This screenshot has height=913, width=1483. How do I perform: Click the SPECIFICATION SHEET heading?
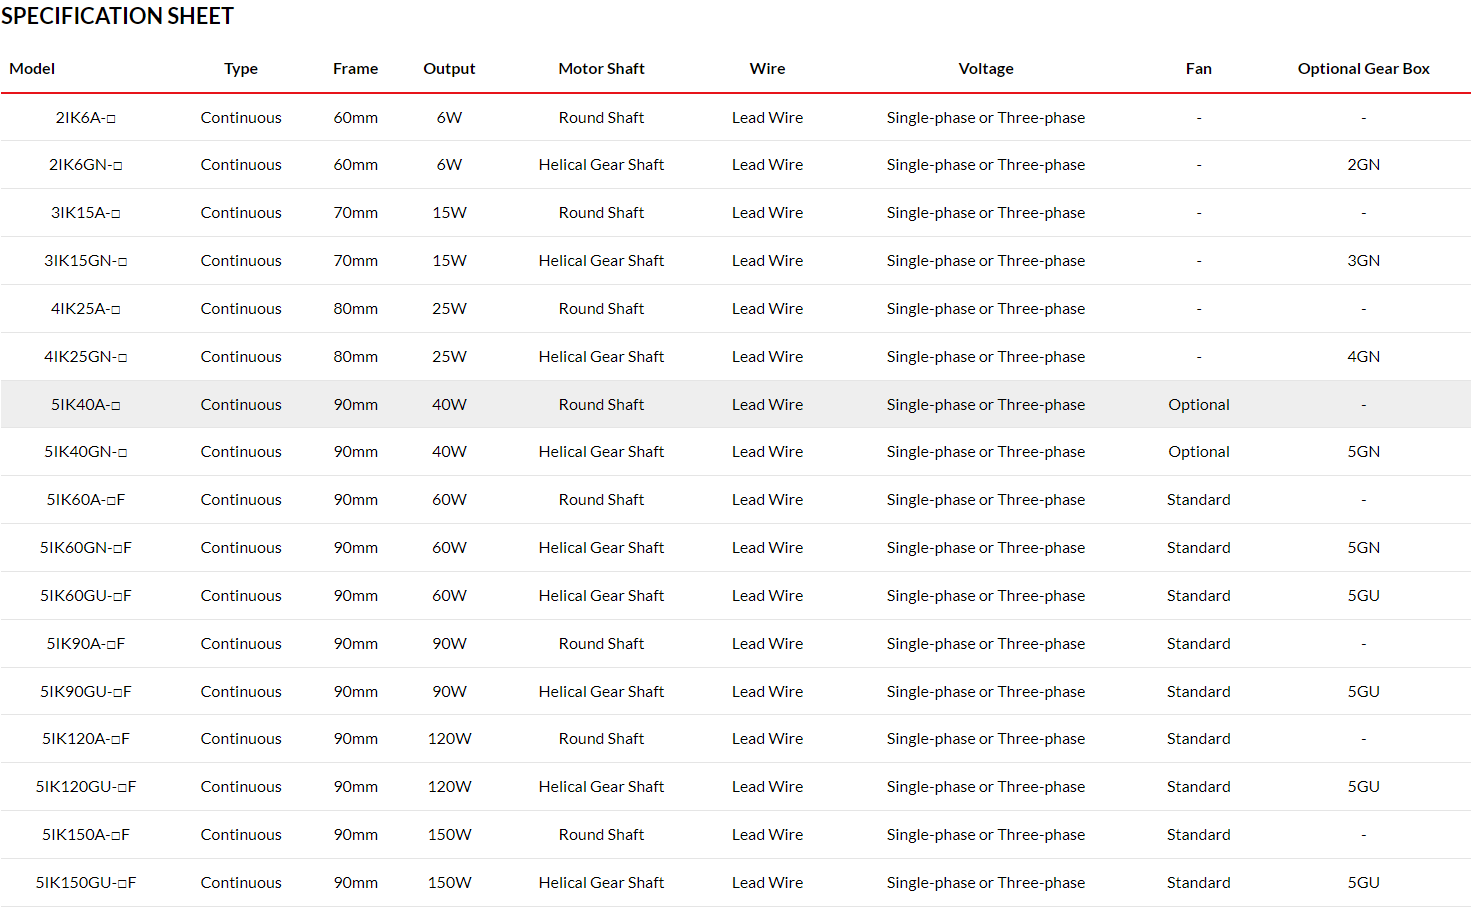point(117,16)
